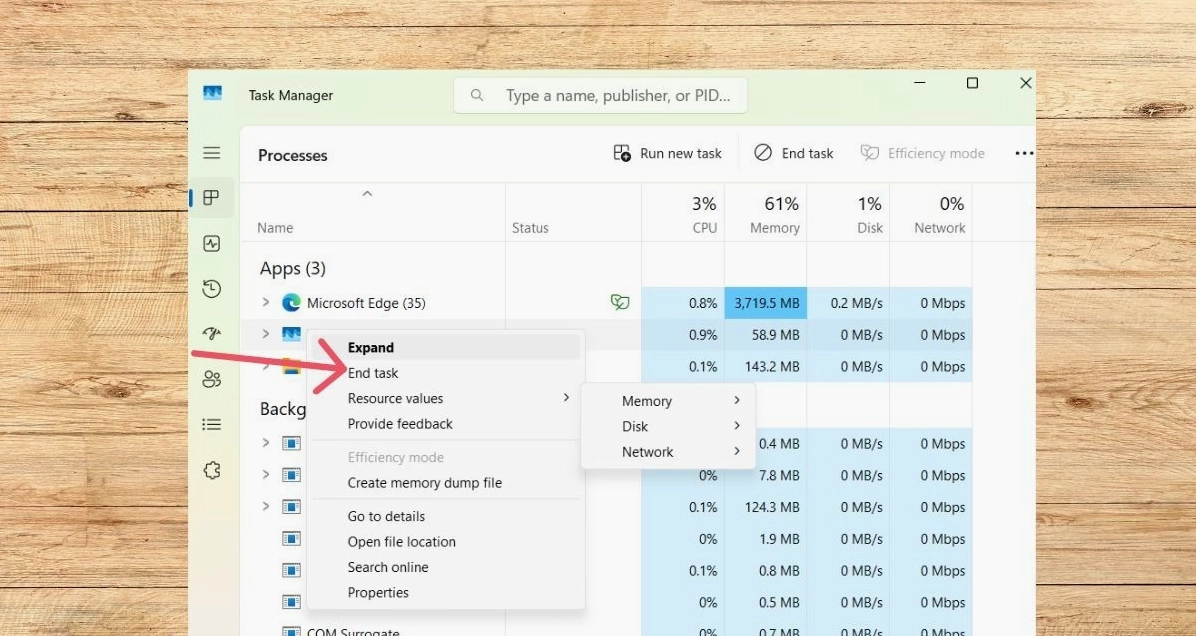Choose End task in context menu
1196x636 pixels.
(x=373, y=373)
